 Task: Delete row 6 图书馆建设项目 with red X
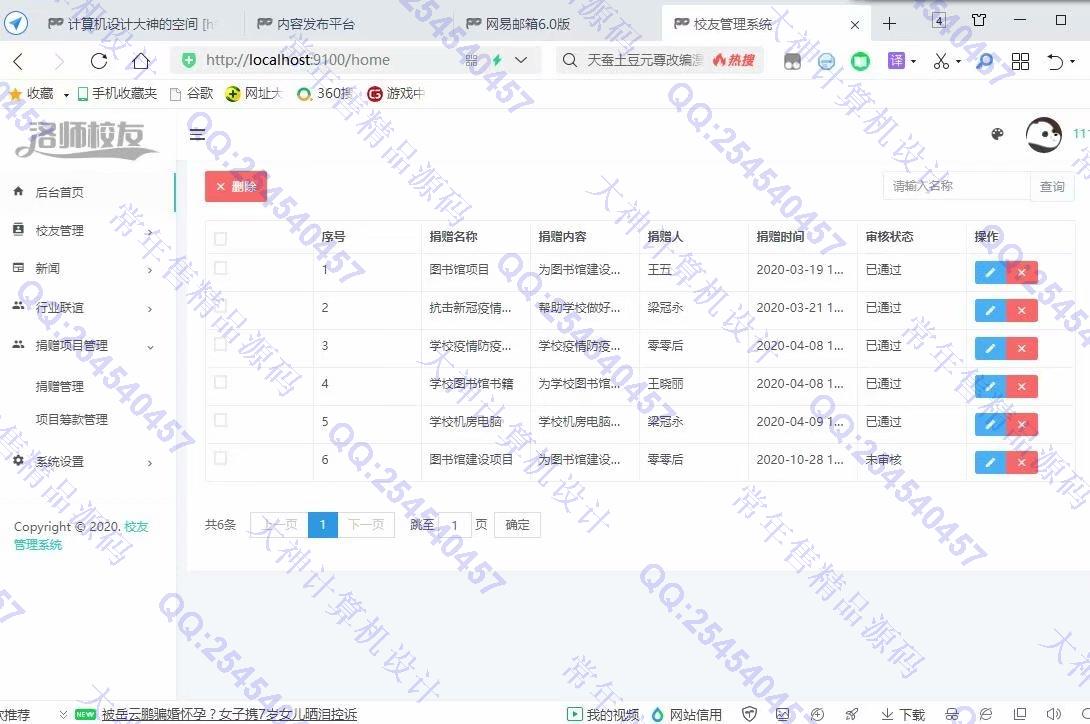pos(1022,462)
